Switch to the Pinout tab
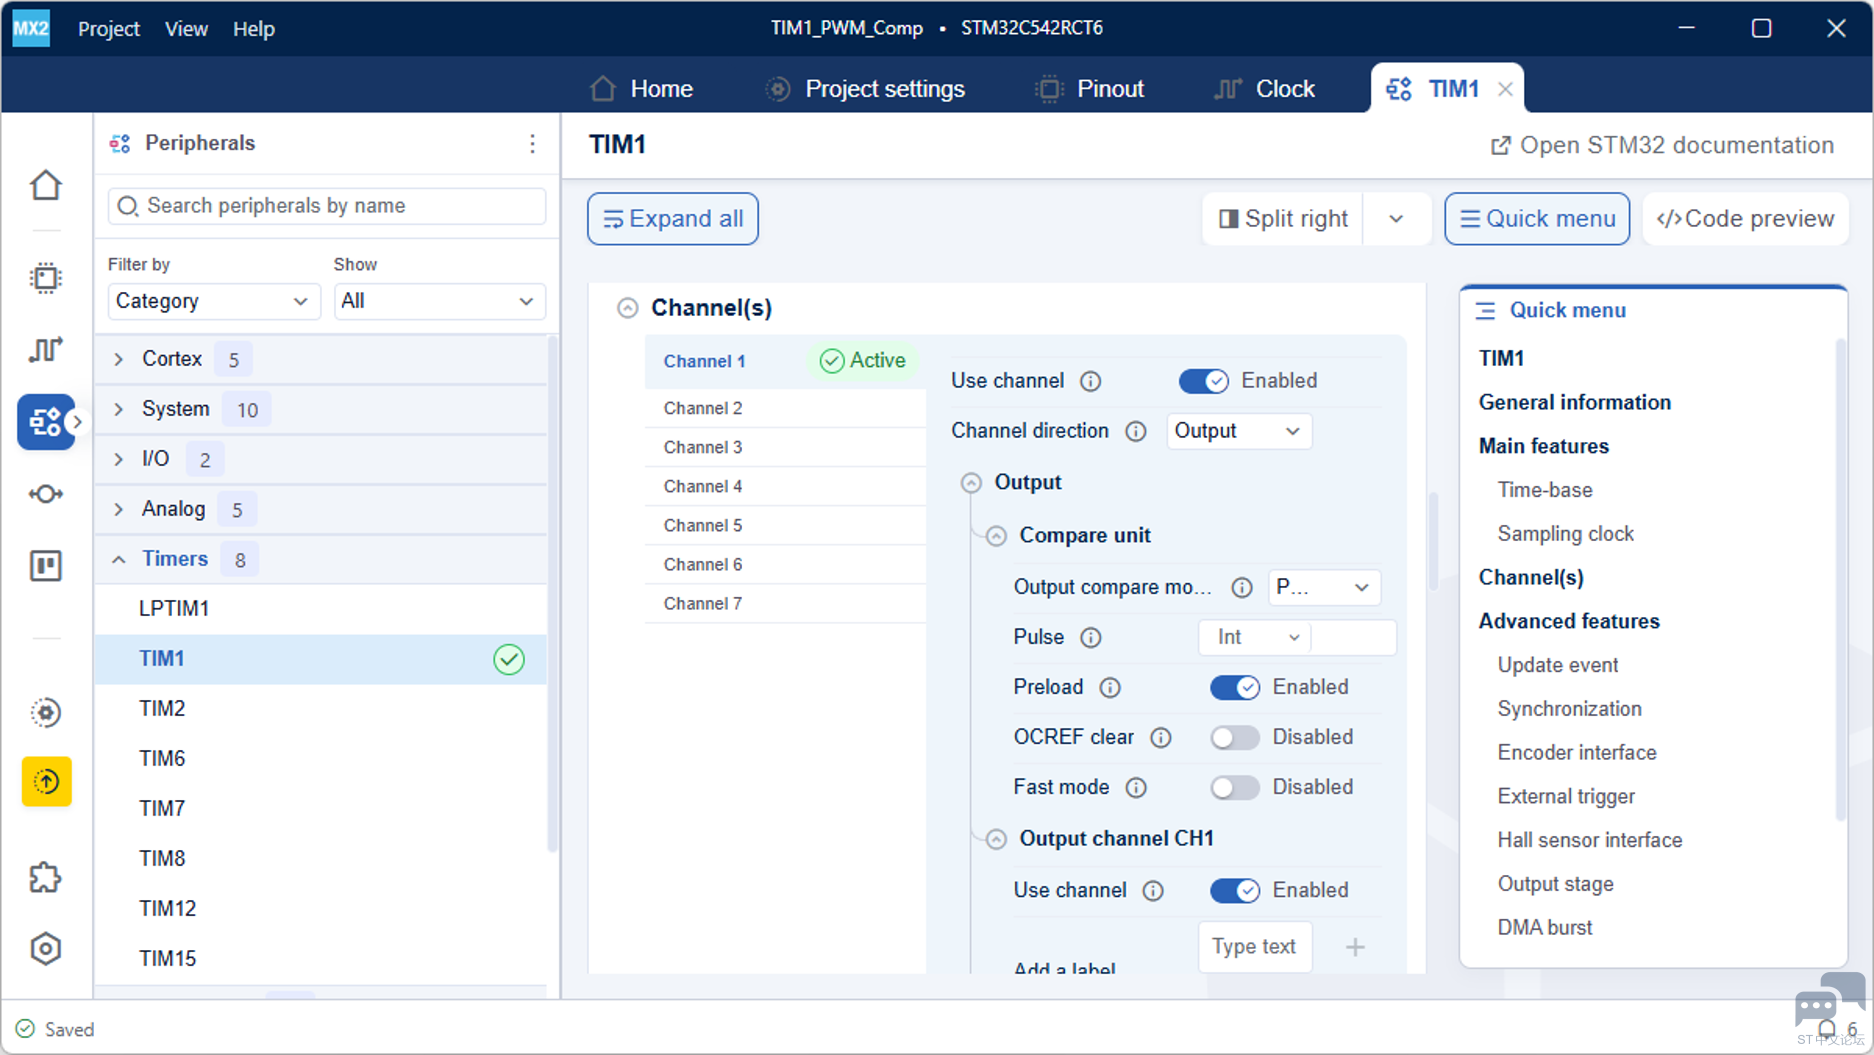 click(x=1090, y=89)
